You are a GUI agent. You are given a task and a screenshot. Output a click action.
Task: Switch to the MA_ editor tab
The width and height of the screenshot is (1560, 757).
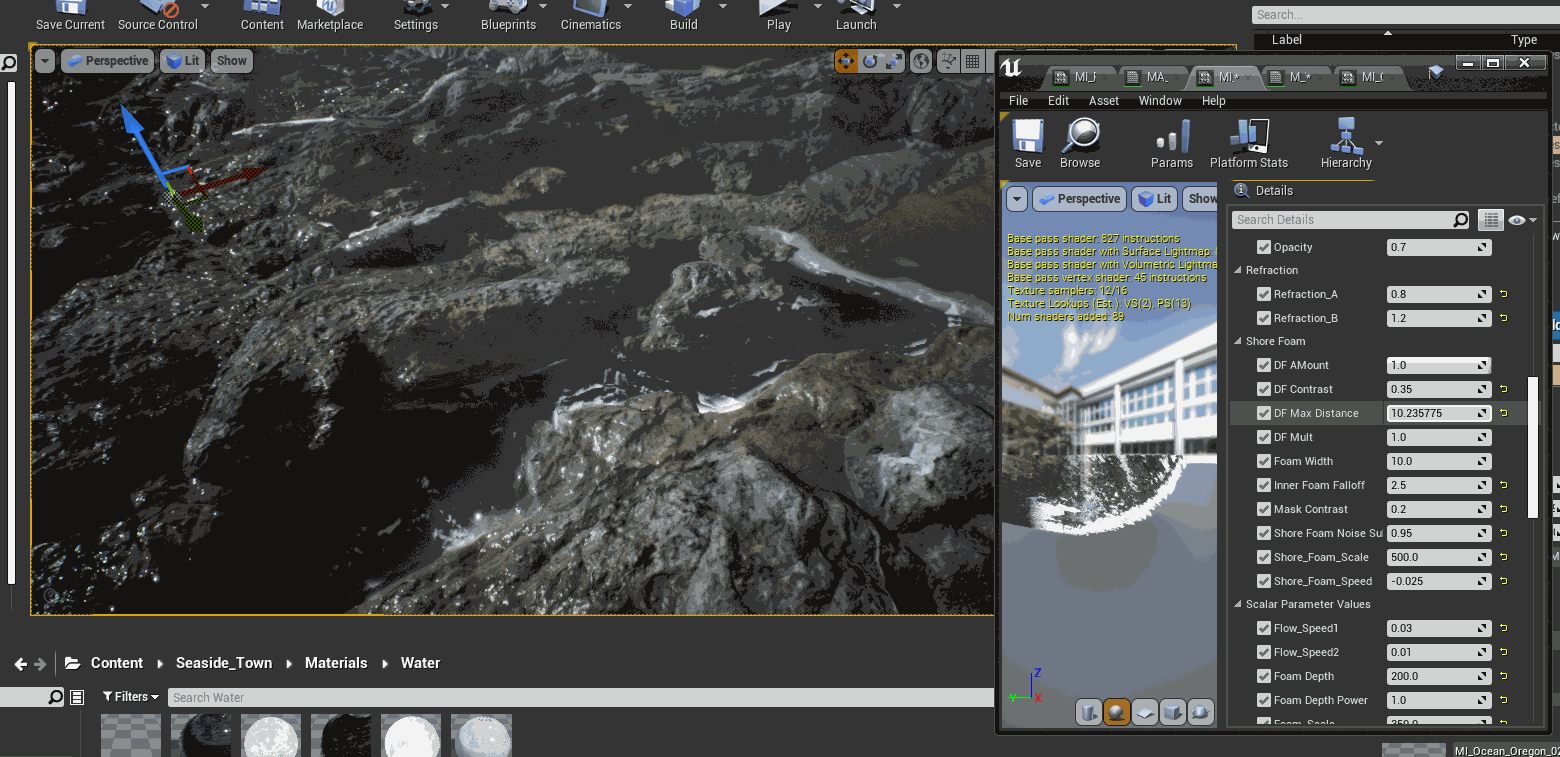click(1156, 77)
